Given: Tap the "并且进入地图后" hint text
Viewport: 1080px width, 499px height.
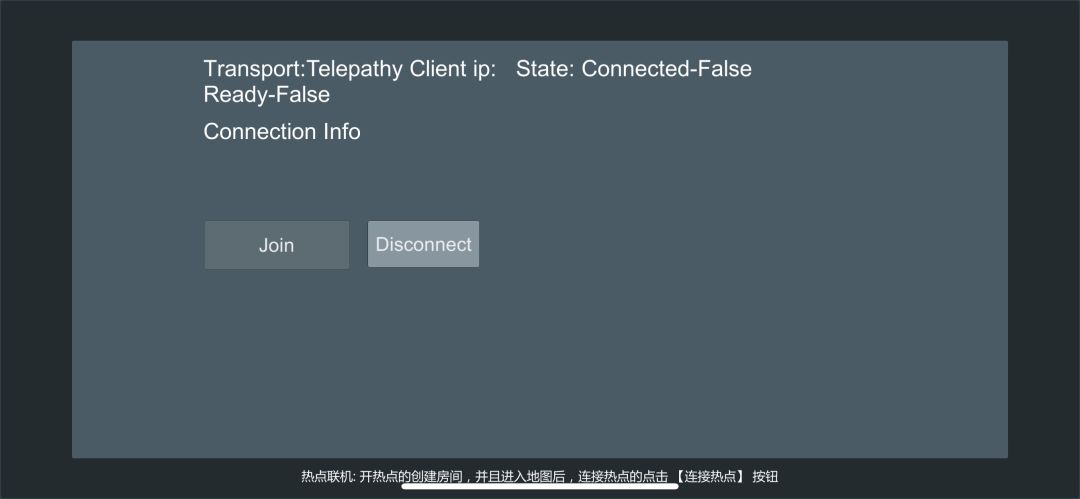Looking at the screenshot, I should click(x=519, y=477).
